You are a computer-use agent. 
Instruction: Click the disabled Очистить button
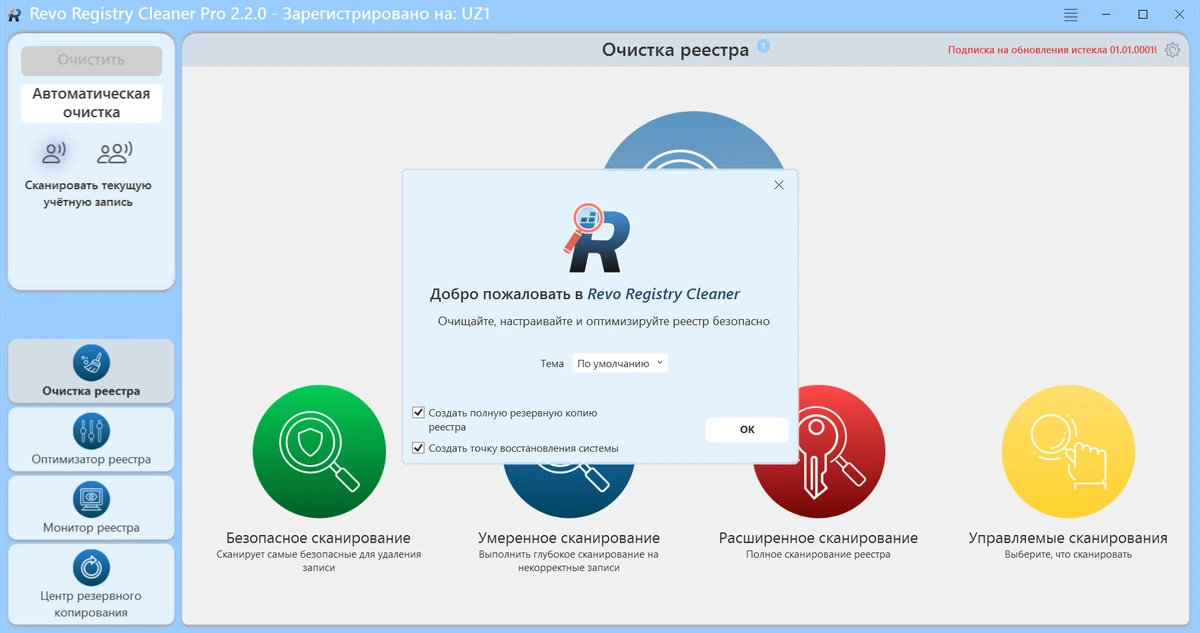(x=91, y=60)
